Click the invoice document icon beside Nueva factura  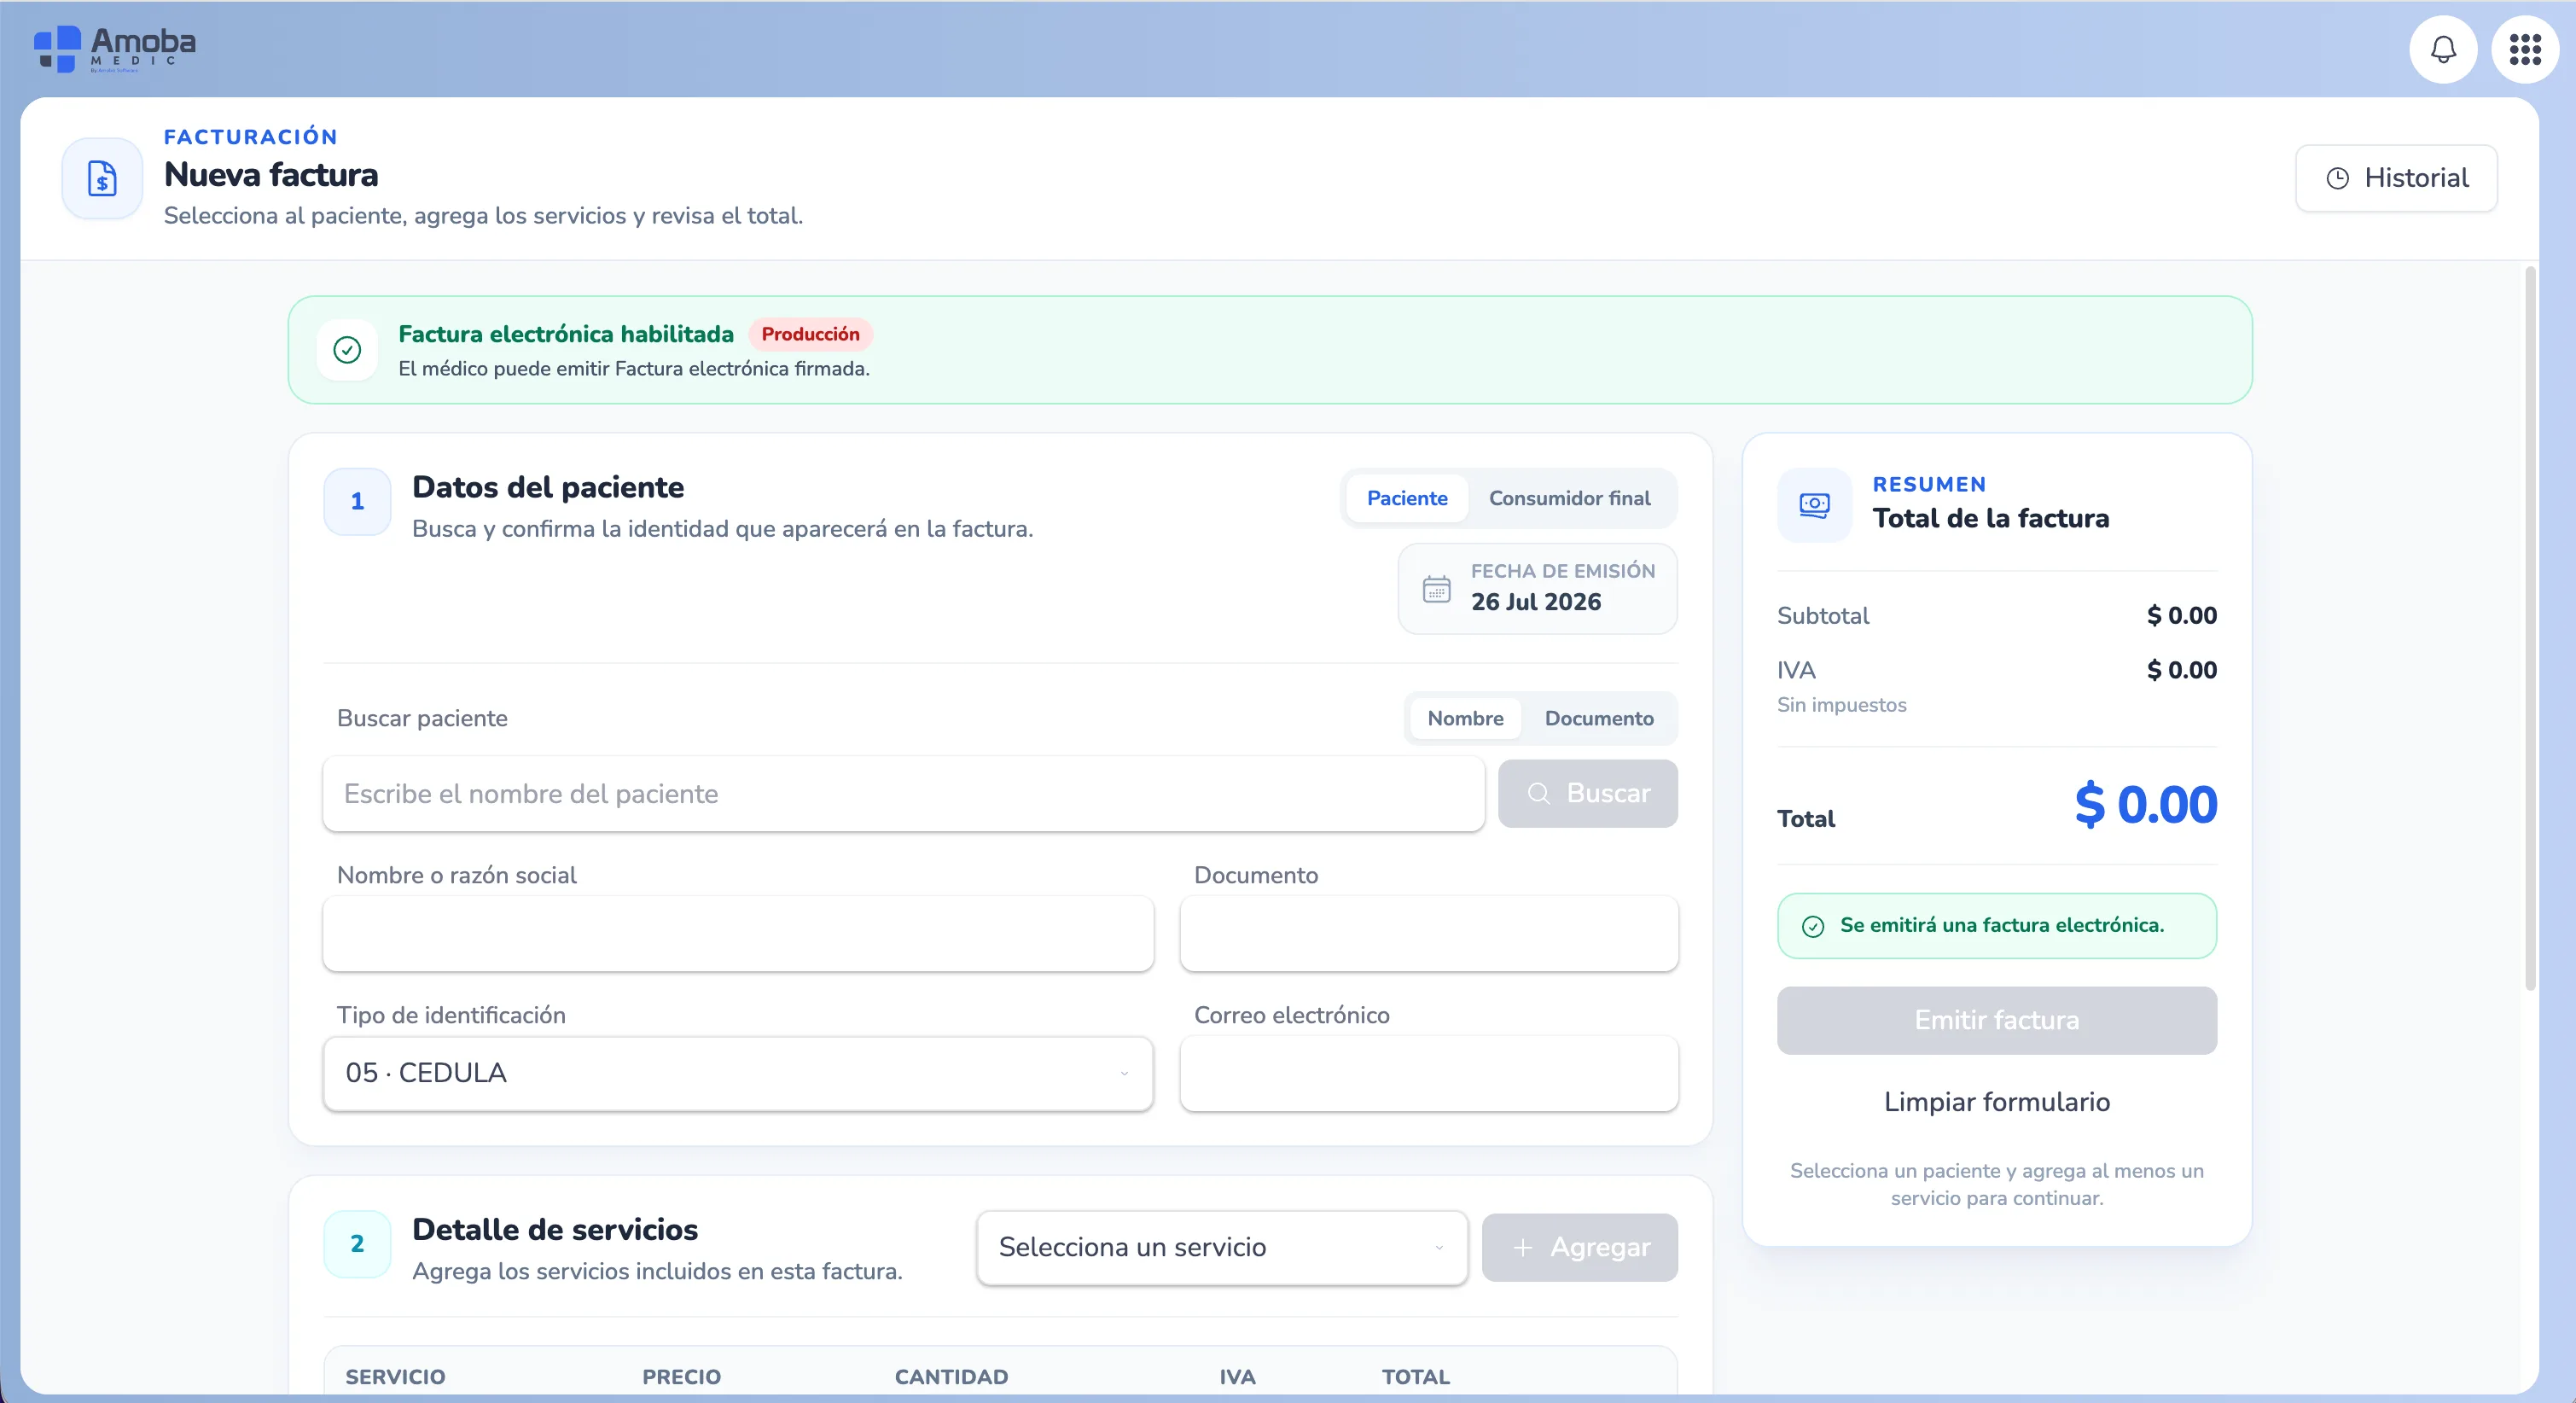click(x=102, y=178)
